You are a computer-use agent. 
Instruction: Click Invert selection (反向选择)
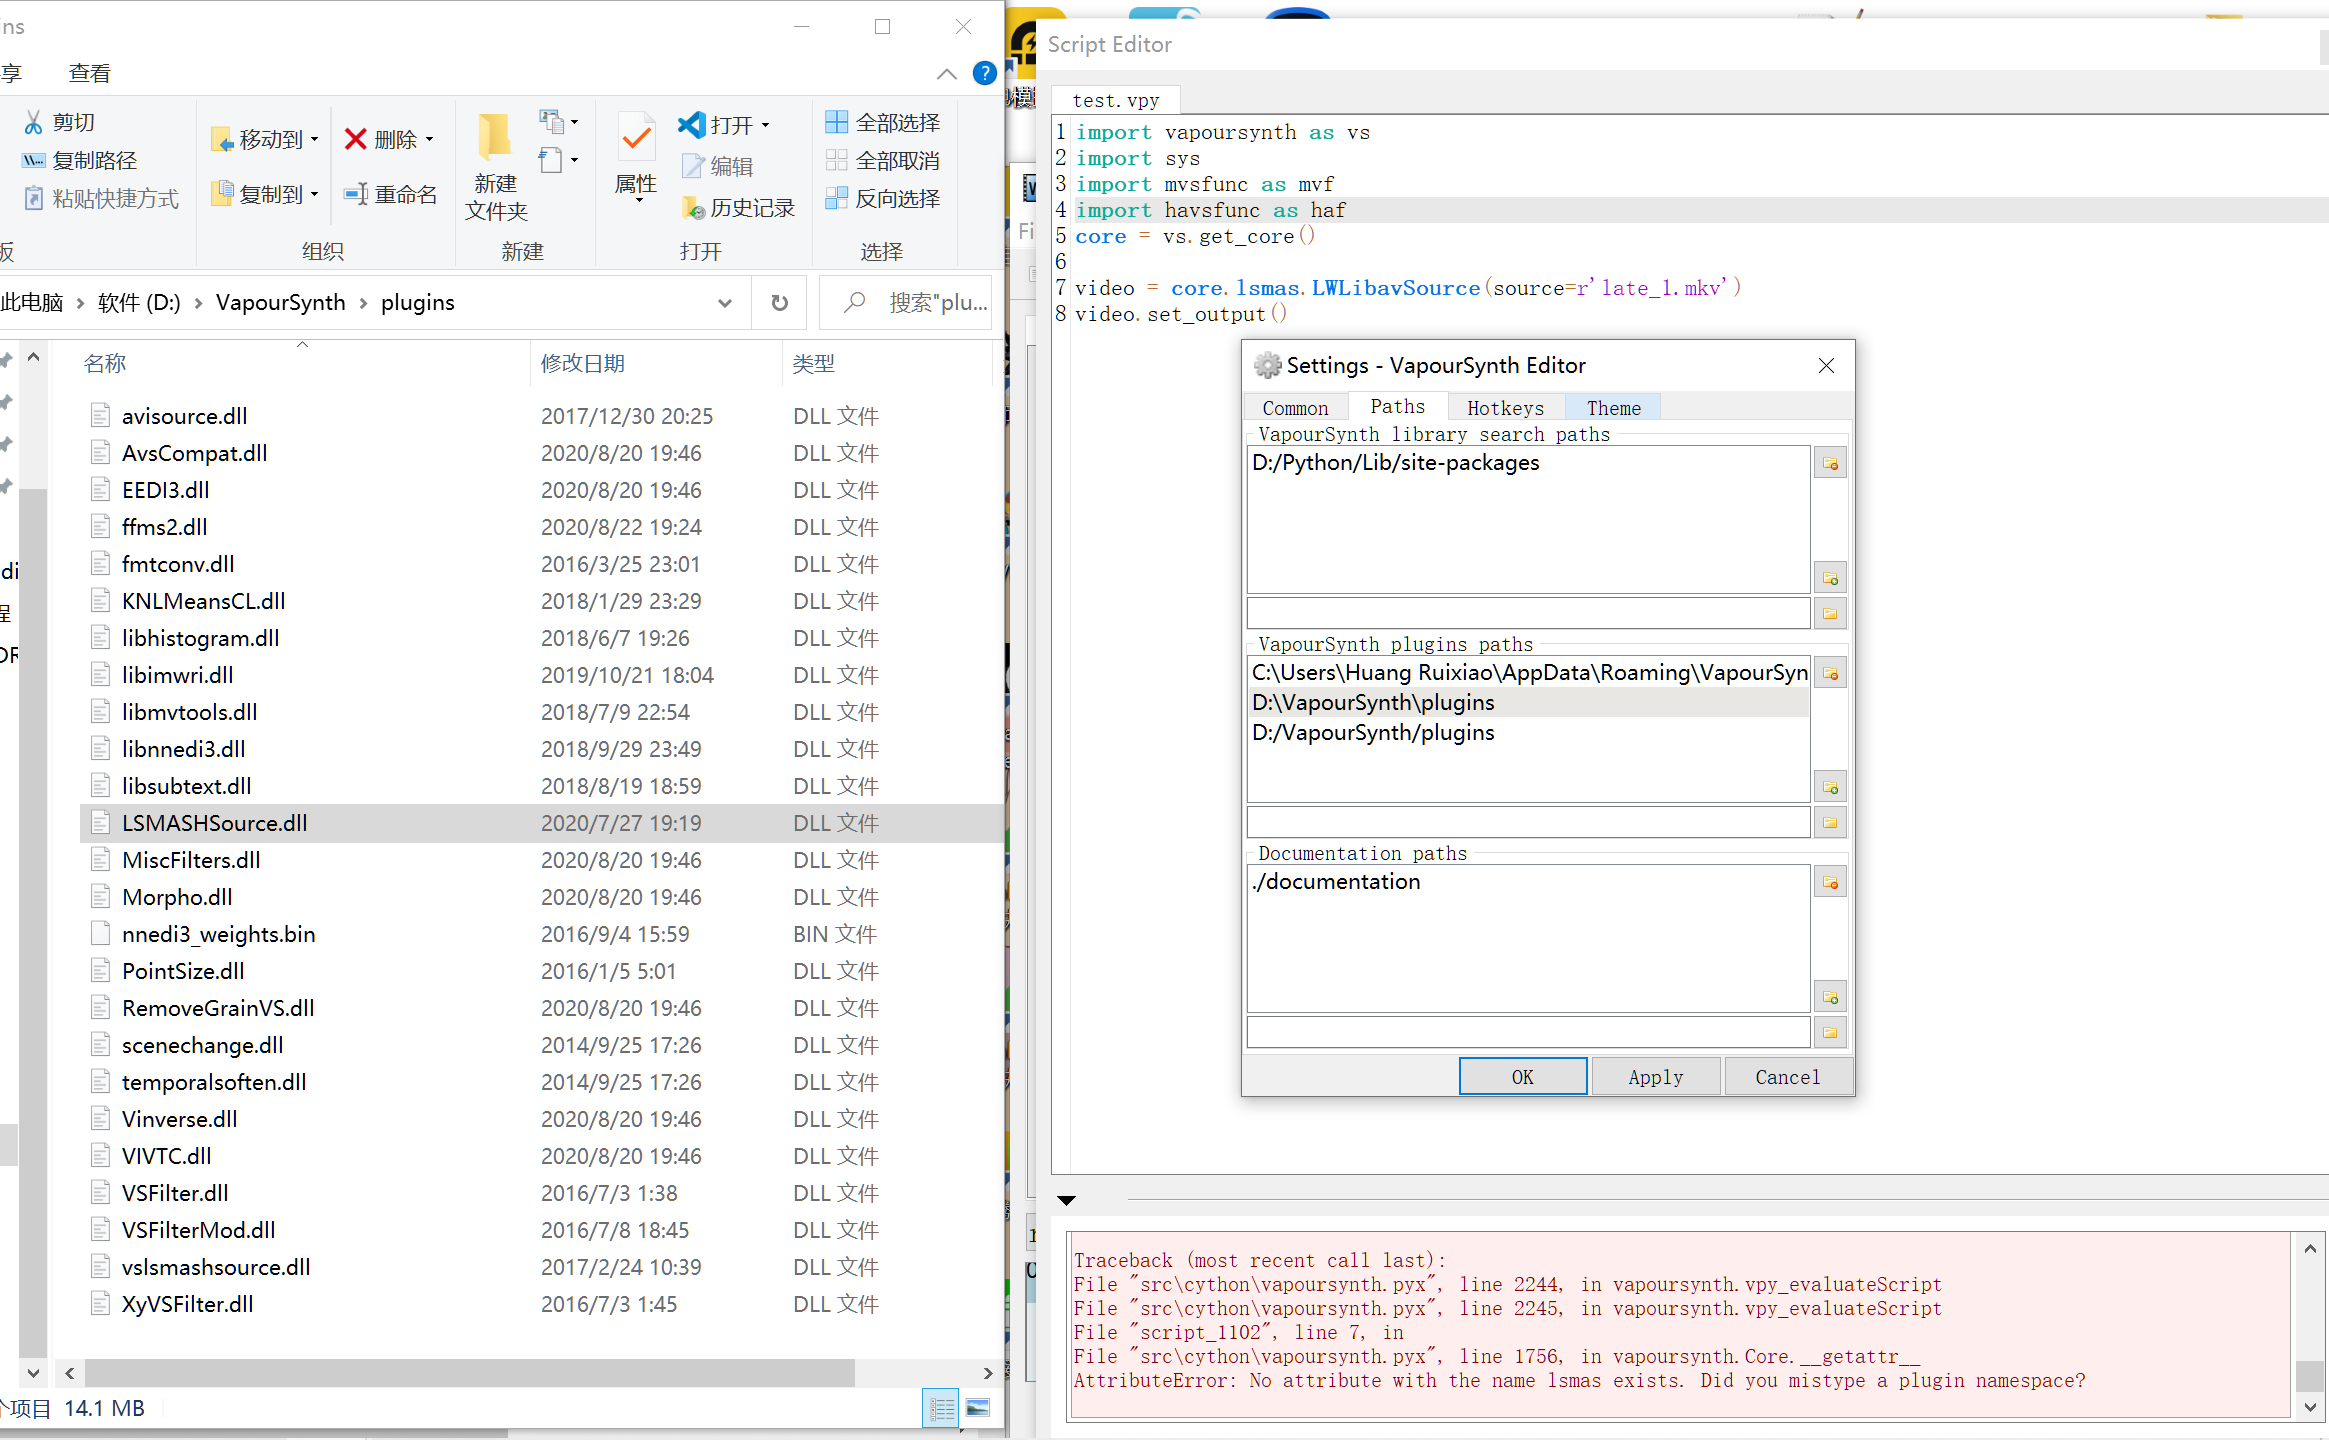[883, 198]
